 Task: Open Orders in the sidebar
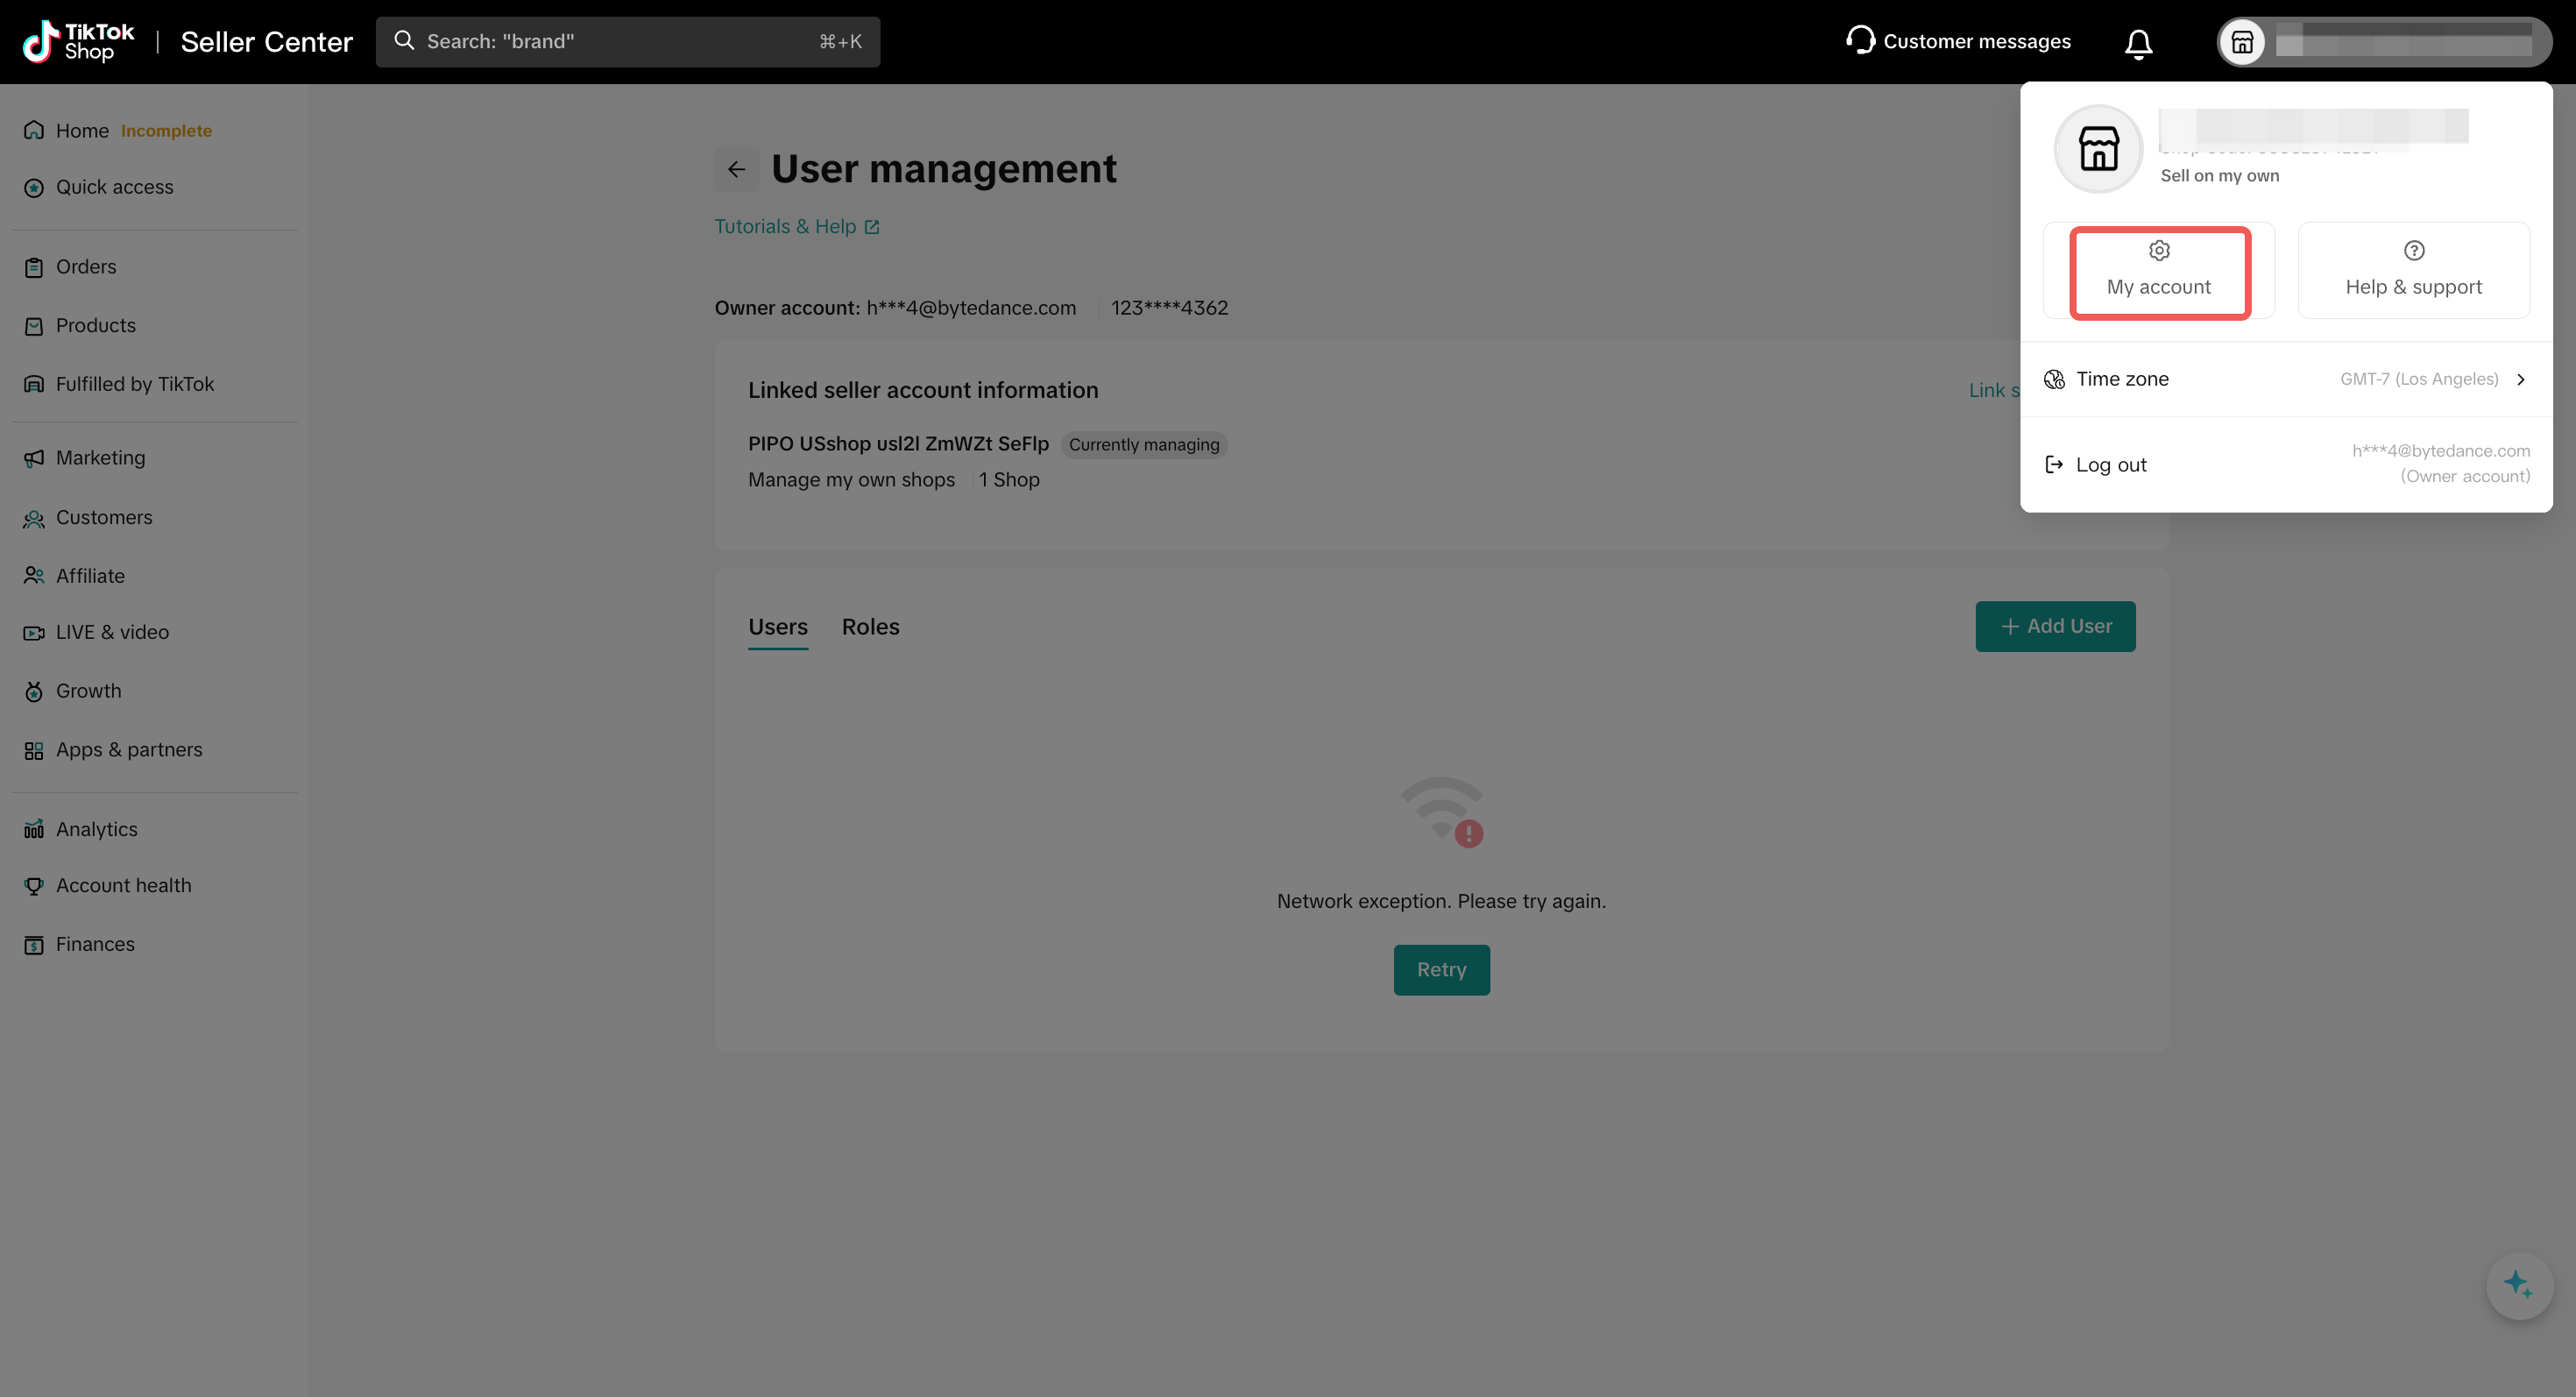(86, 267)
